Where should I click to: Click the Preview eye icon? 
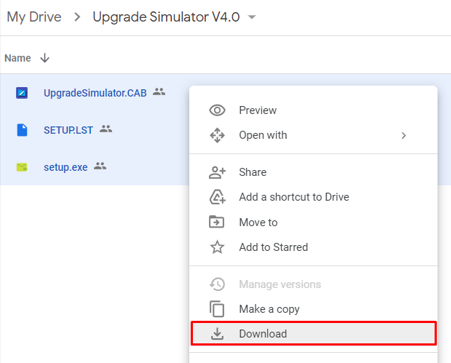(217, 110)
